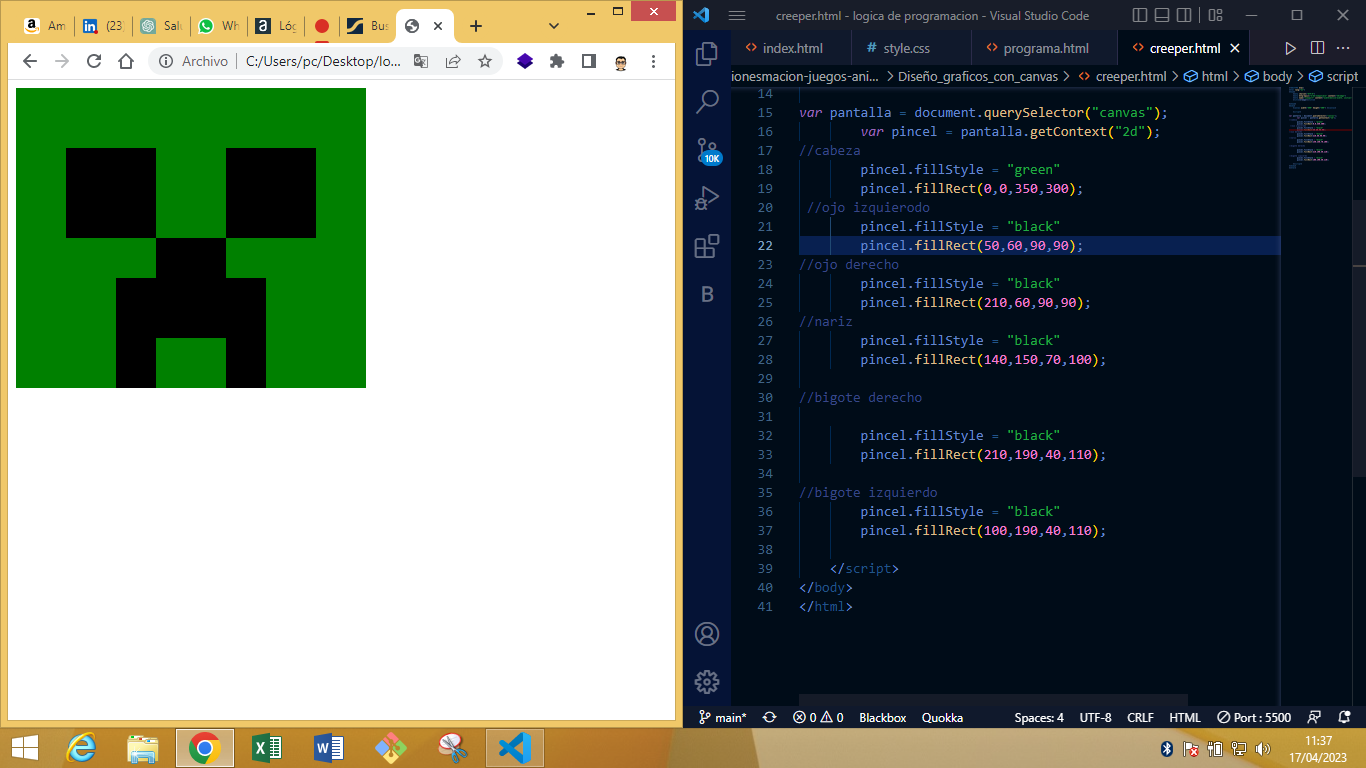Click Quokka in the status bar

click(x=942, y=717)
